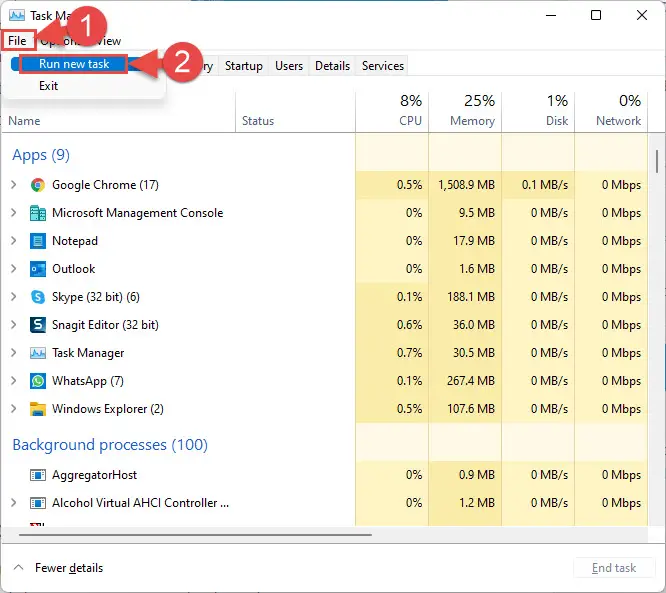Maximize the Task Manager window

(x=596, y=16)
